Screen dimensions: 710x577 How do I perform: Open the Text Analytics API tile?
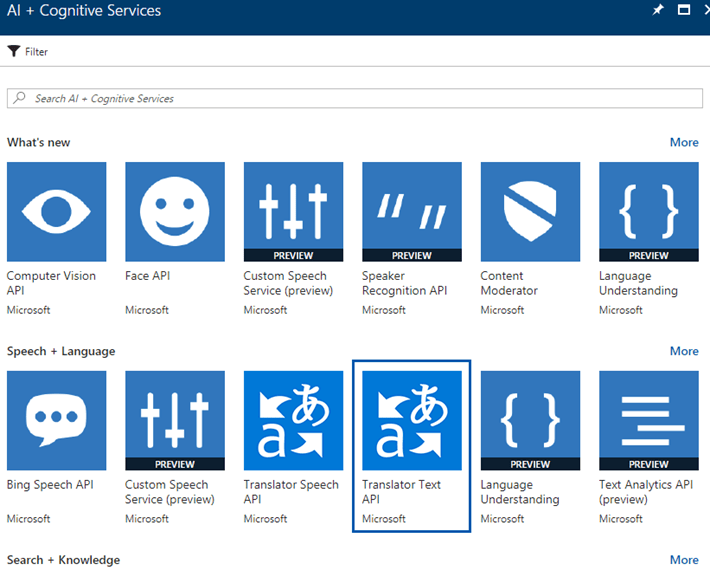point(648,421)
